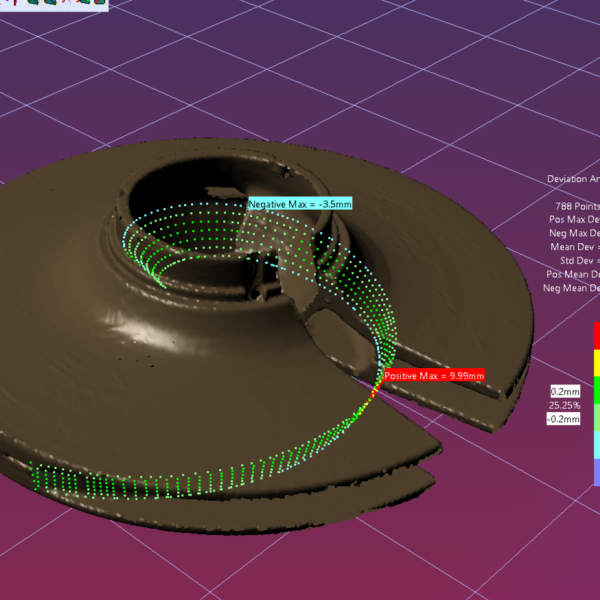The image size is (600, 600).
Task: Select the Pos Max Dev statistic line
Action: [x=574, y=218]
